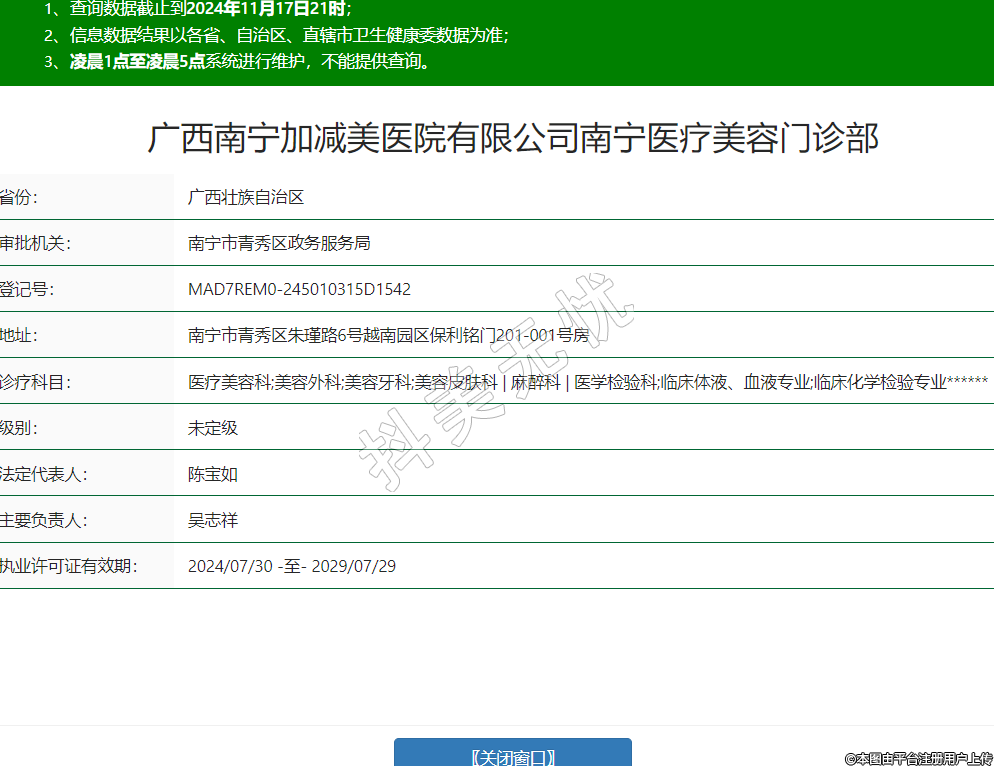Click the level value 未定级
This screenshot has width=994, height=766.
tap(213, 428)
